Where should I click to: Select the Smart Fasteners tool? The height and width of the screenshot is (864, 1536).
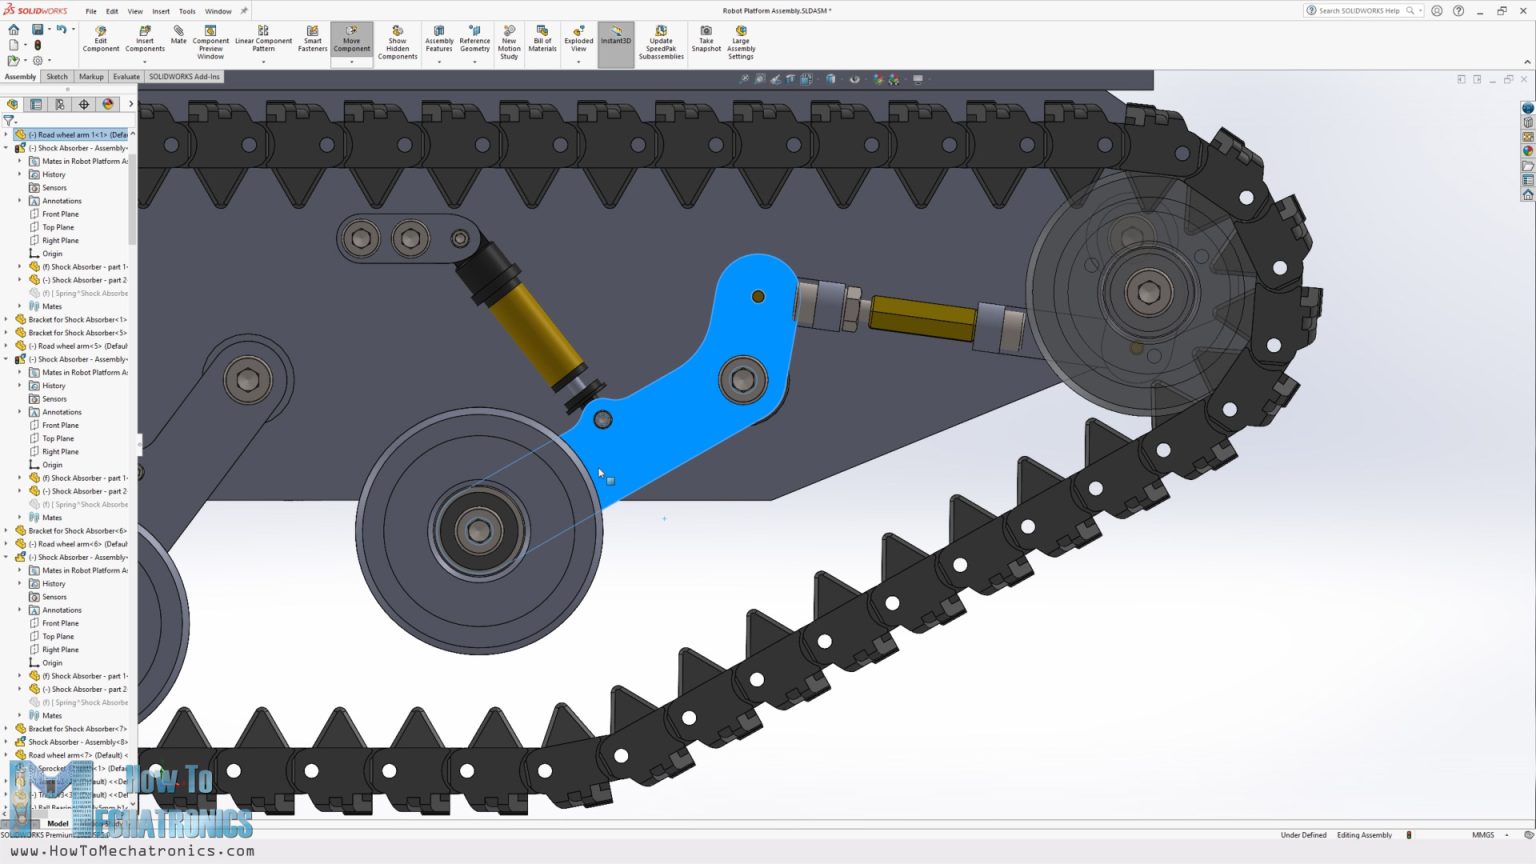coord(313,40)
